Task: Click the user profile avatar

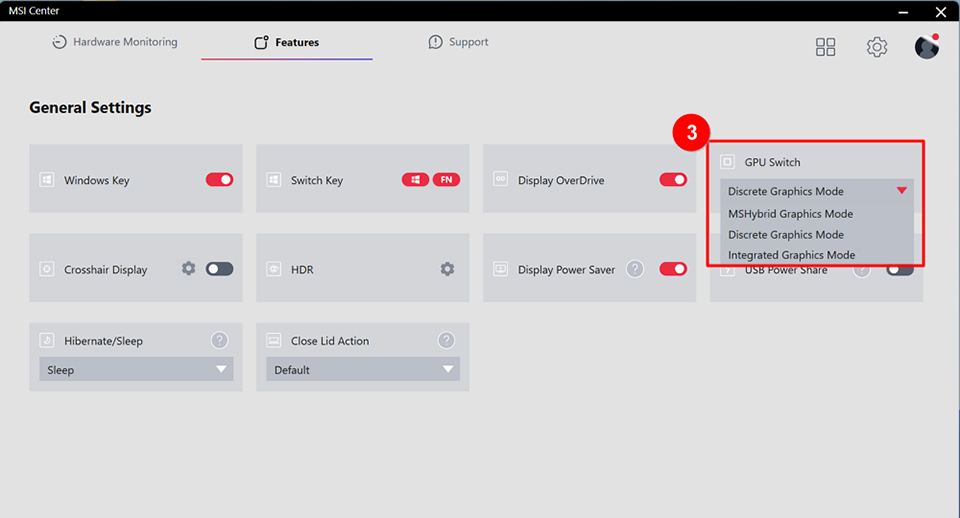Action: [927, 47]
